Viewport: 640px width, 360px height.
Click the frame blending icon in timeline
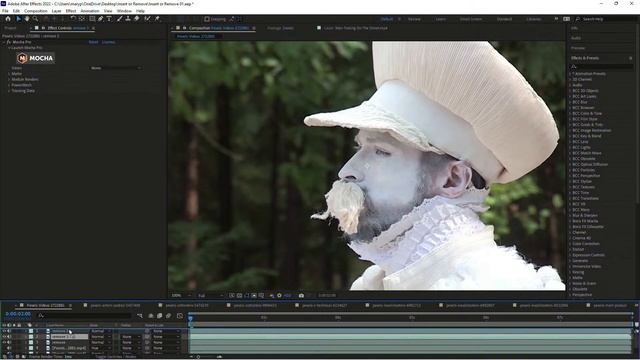pyautogui.click(x=160, y=316)
